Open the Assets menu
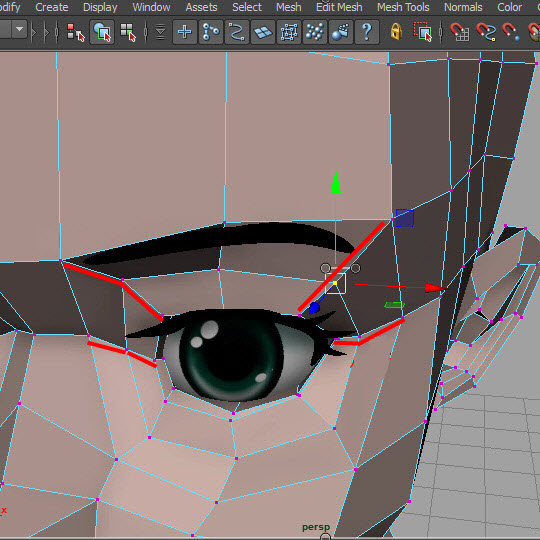 (201, 7)
